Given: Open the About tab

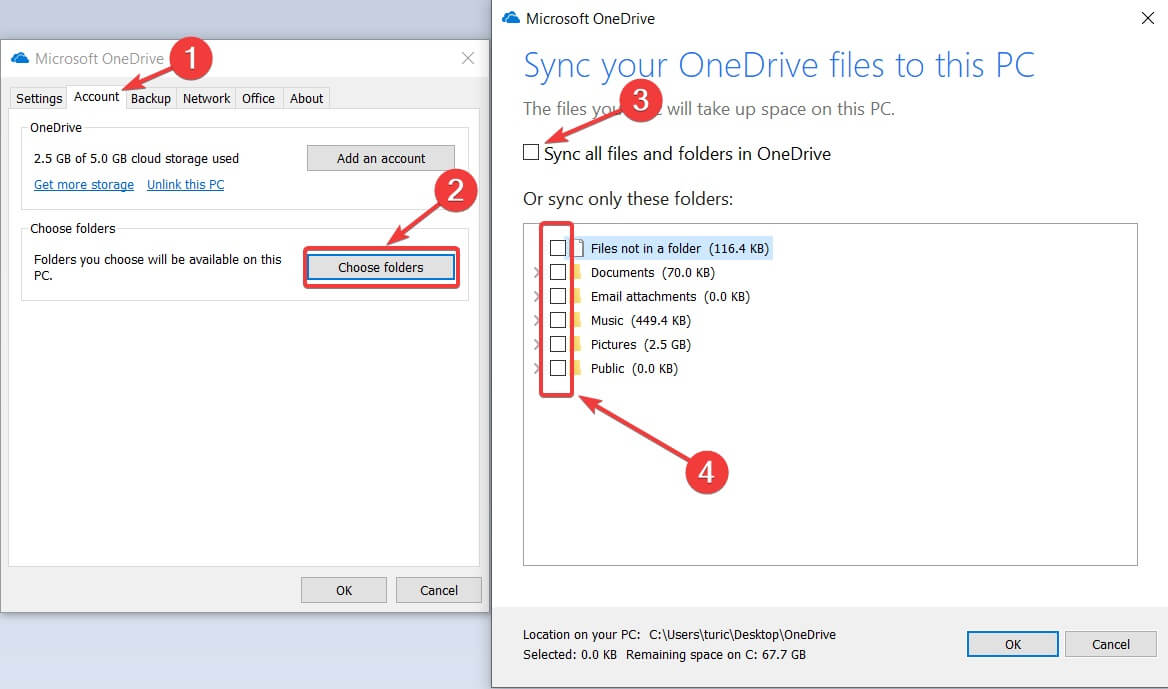Looking at the screenshot, I should [x=306, y=98].
